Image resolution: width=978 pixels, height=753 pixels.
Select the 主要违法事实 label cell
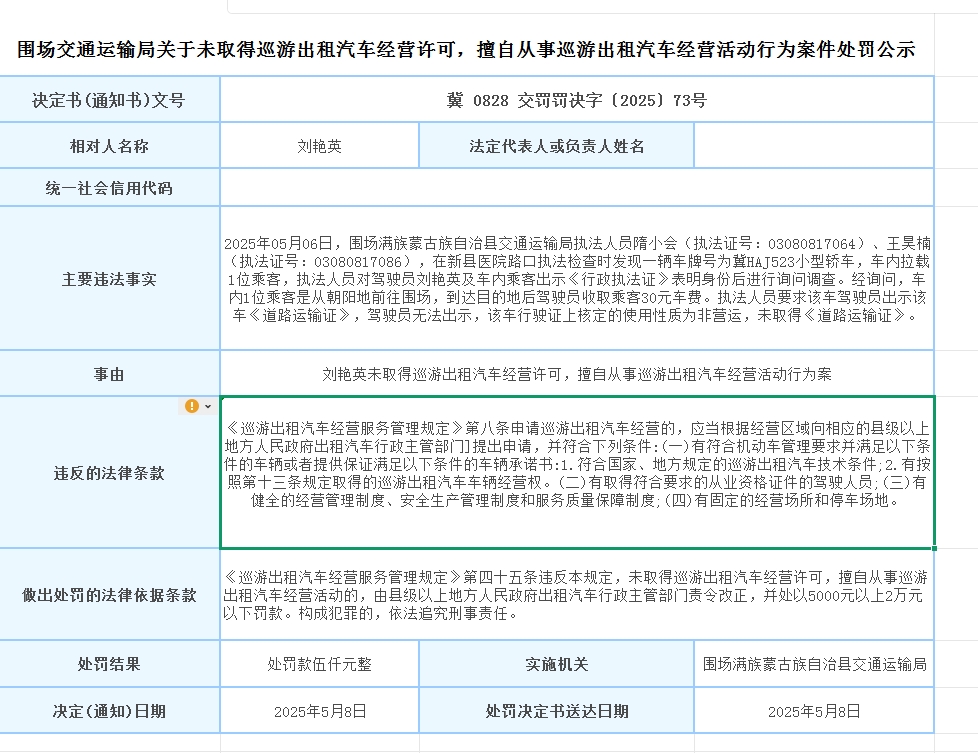(x=109, y=279)
